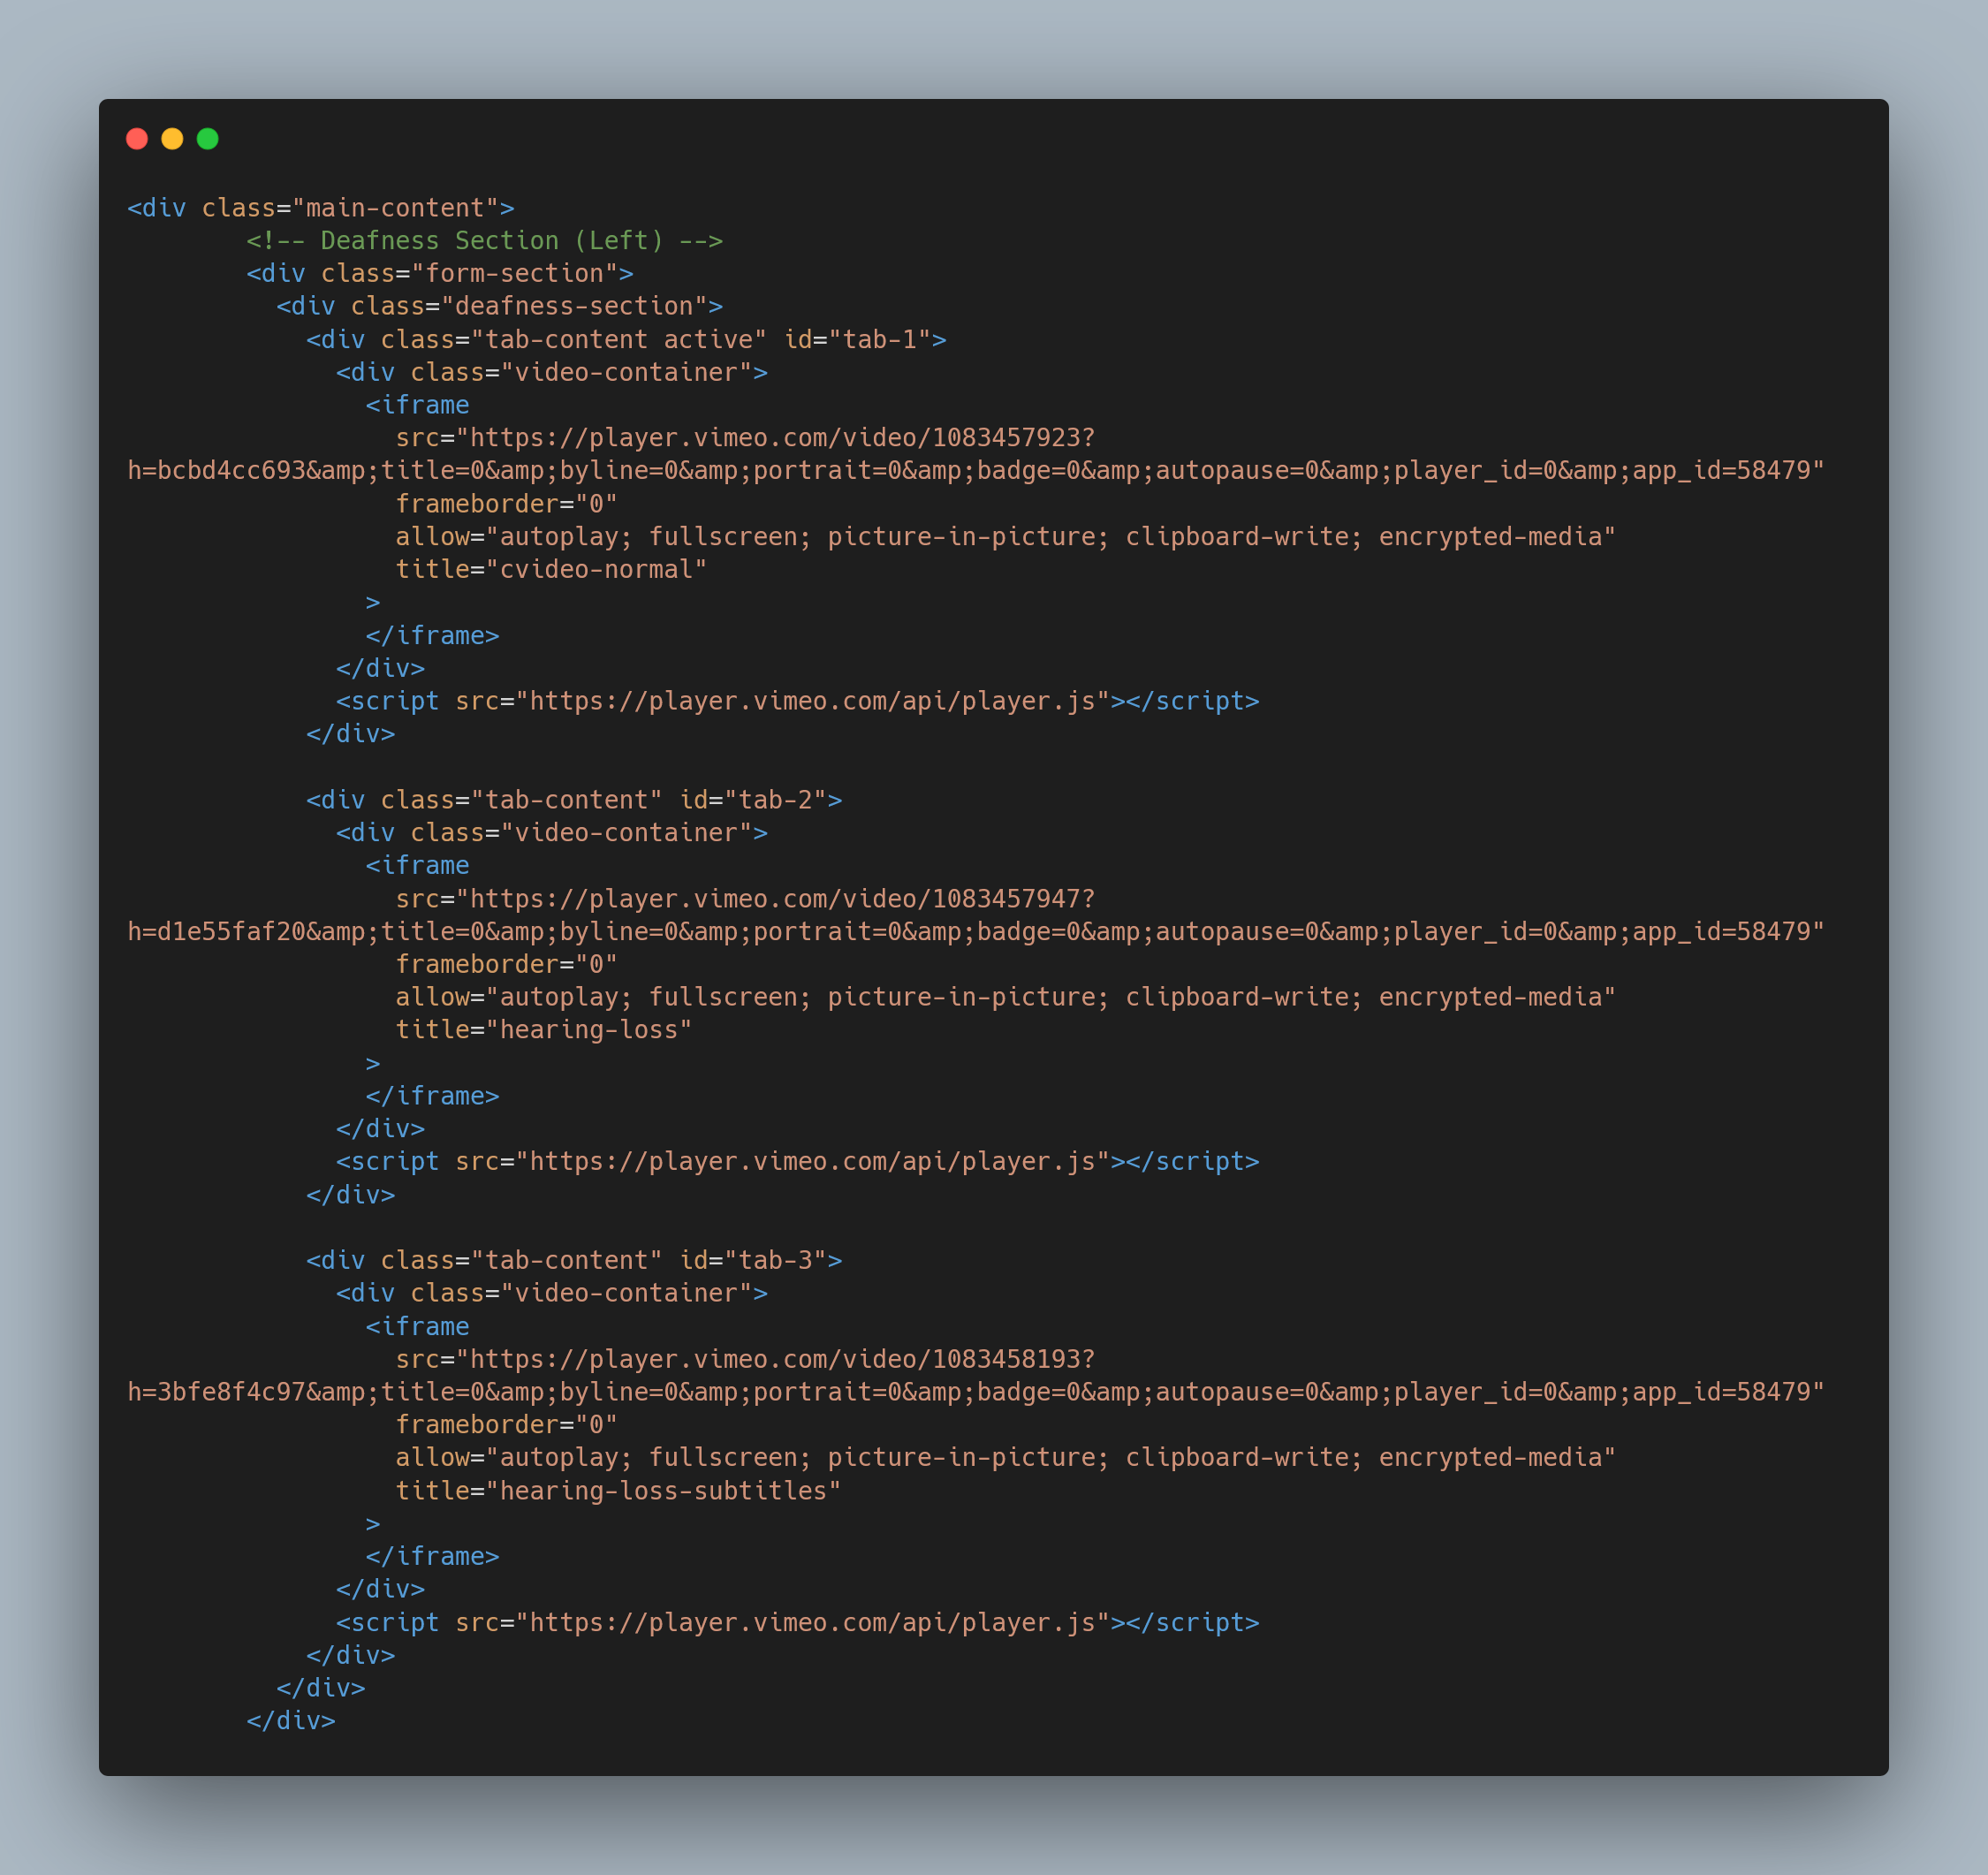This screenshot has height=1875, width=1988.
Task: Click the Deafness Section (Left) comment
Action: pyautogui.click(x=484, y=241)
